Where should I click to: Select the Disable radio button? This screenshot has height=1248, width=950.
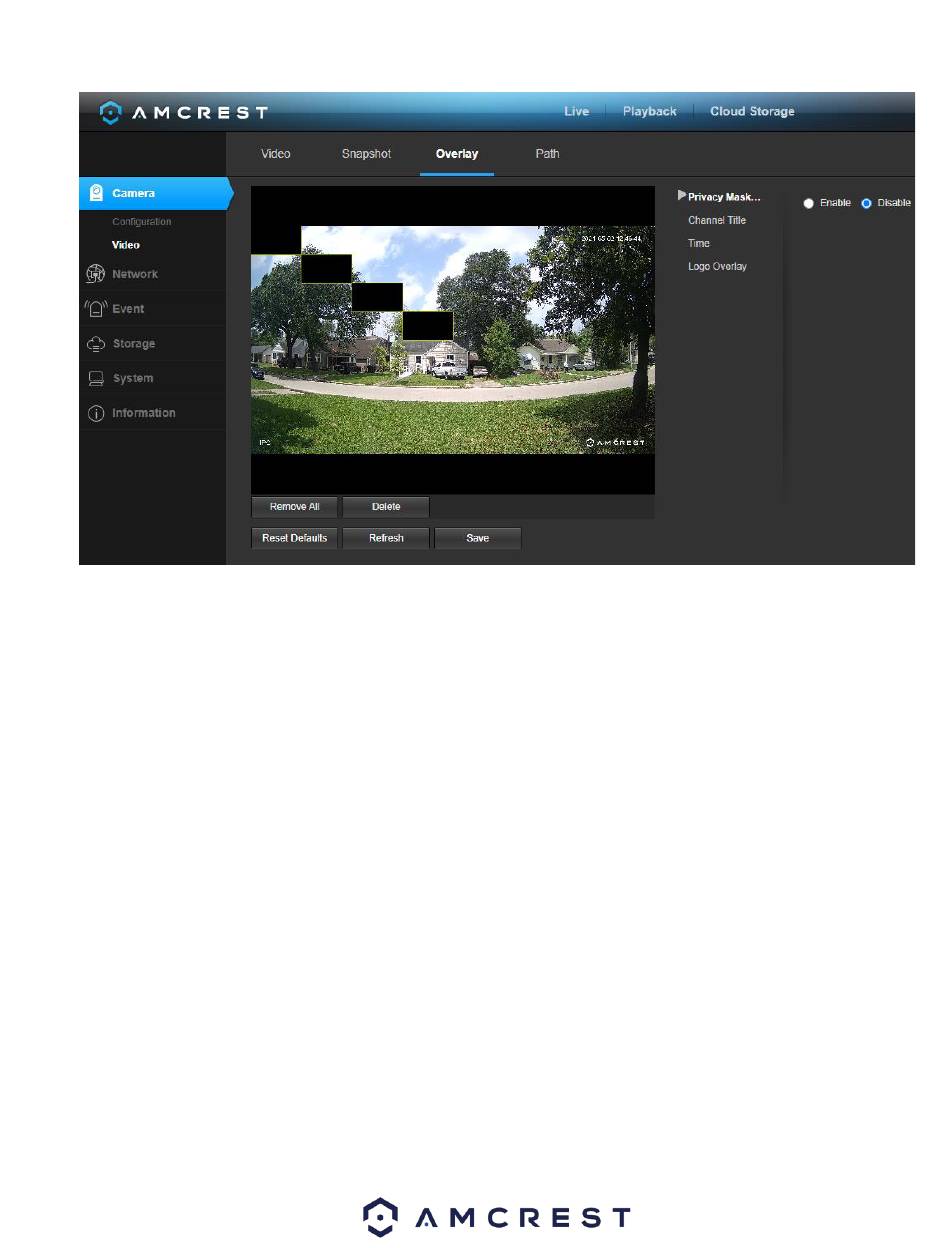tap(866, 203)
